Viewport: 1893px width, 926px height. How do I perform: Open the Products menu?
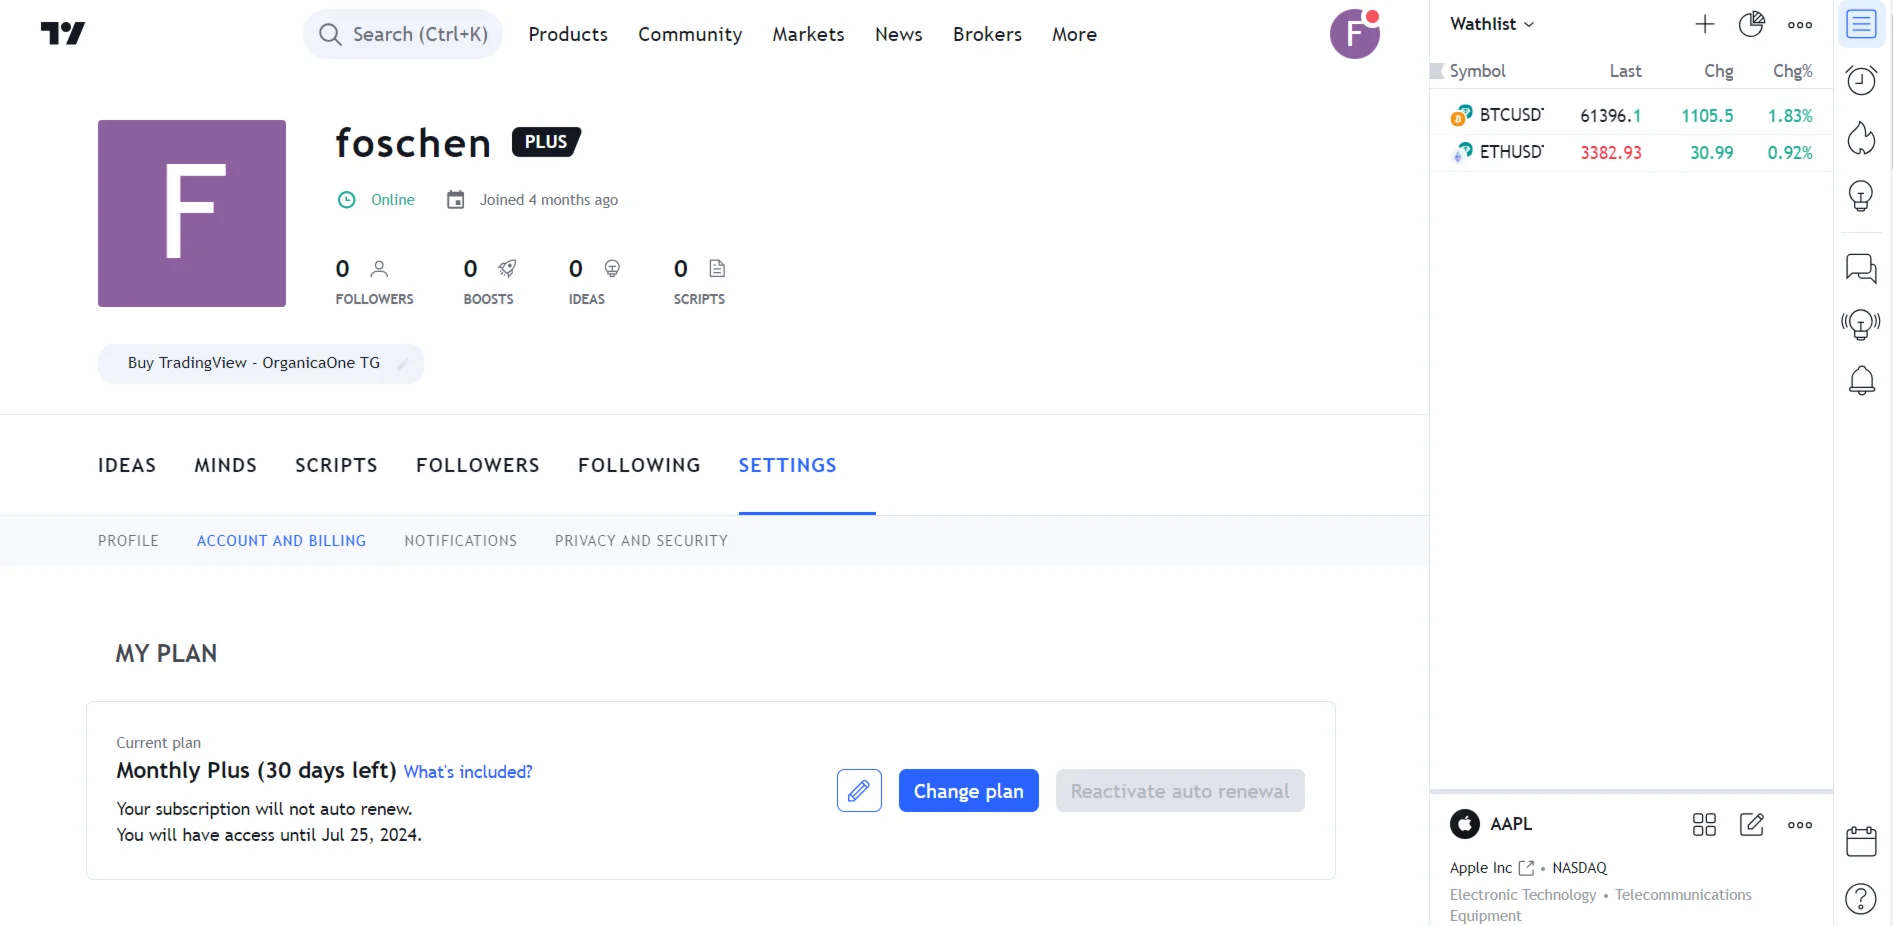coord(568,34)
